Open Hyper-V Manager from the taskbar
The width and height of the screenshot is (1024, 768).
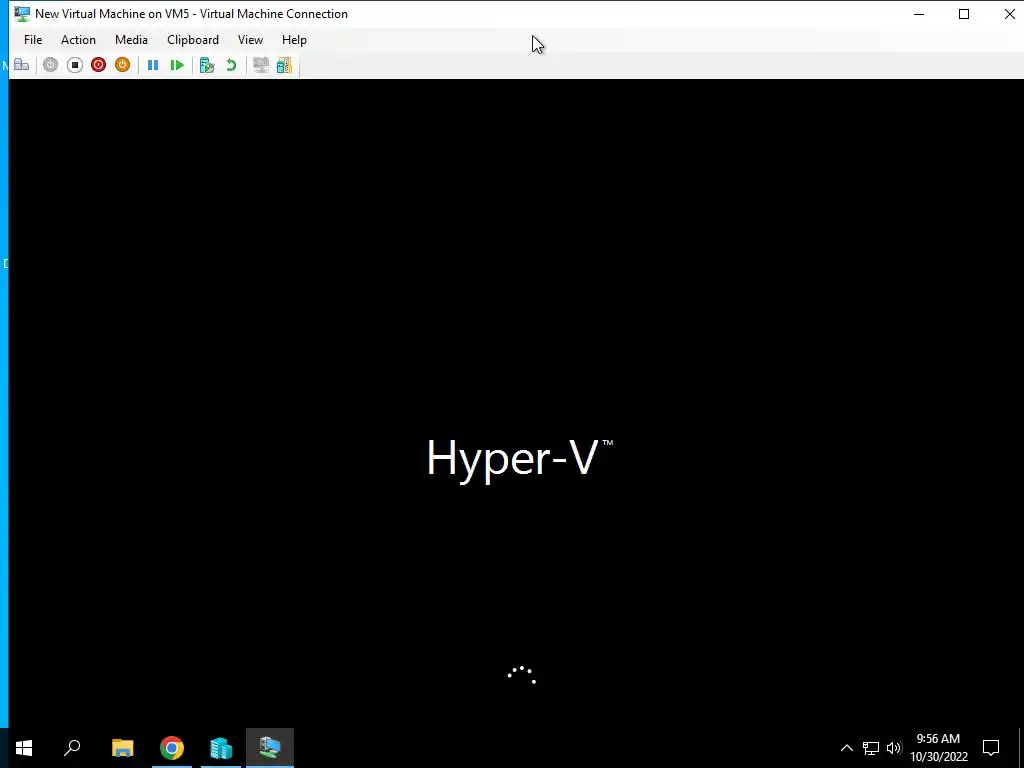pos(221,748)
